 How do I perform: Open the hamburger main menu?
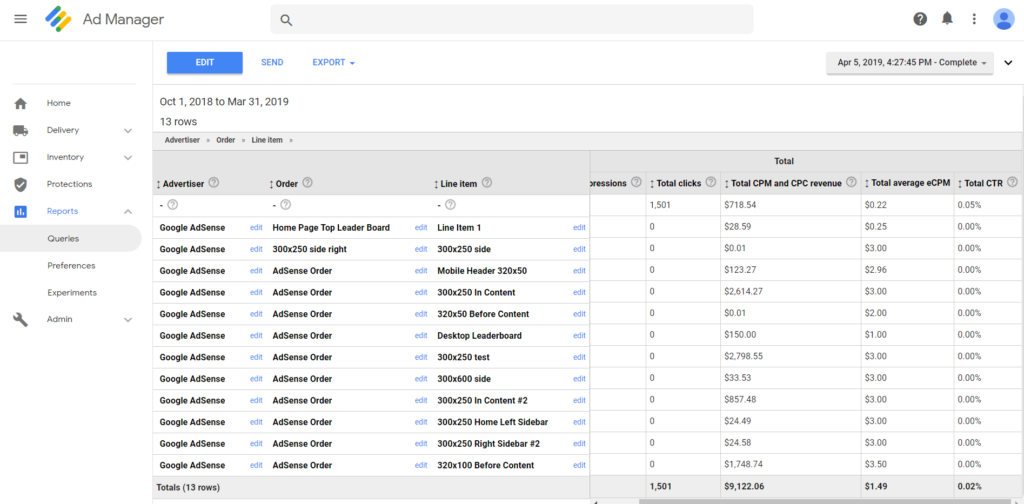point(21,19)
